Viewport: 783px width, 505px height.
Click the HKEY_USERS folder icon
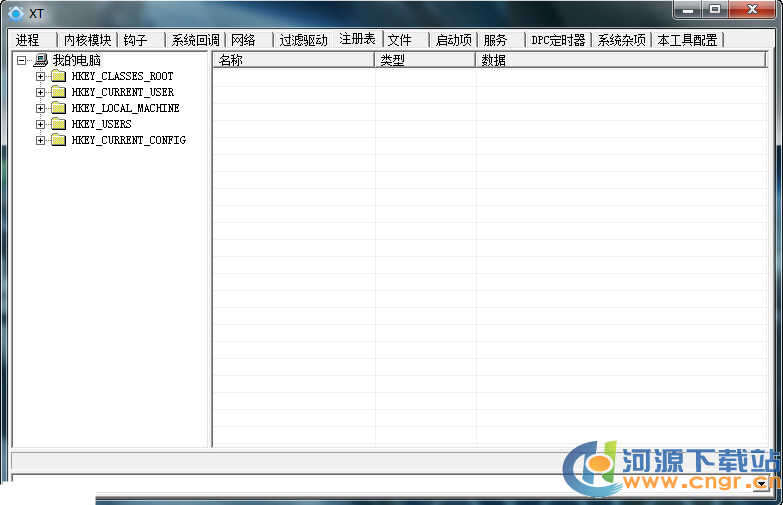[x=58, y=124]
